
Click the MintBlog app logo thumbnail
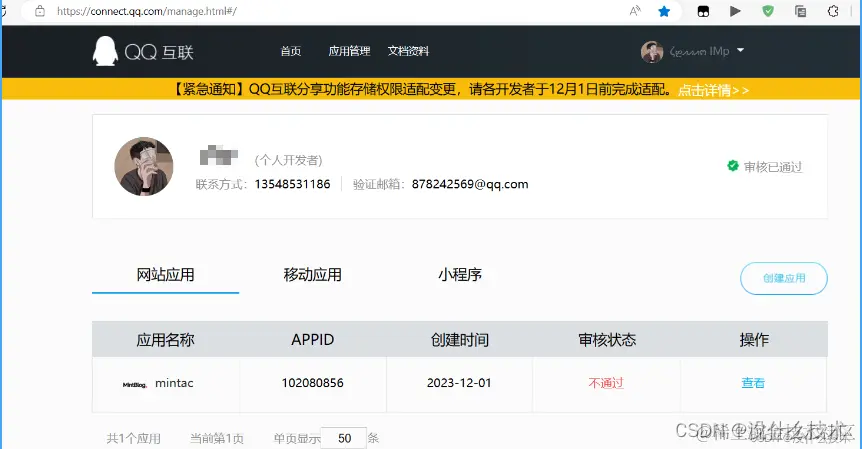pyautogui.click(x=135, y=385)
